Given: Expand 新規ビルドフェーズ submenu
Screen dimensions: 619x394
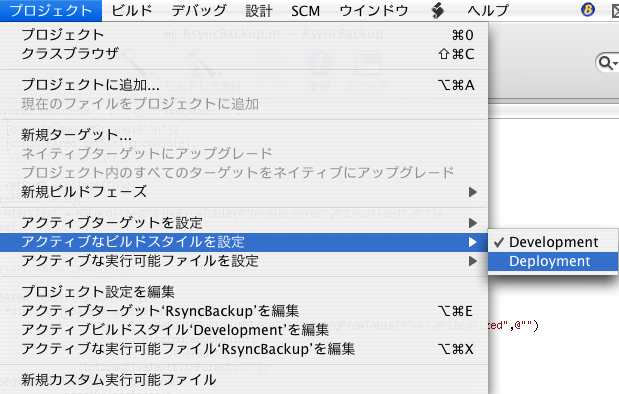Looking at the screenshot, I should (244, 192).
